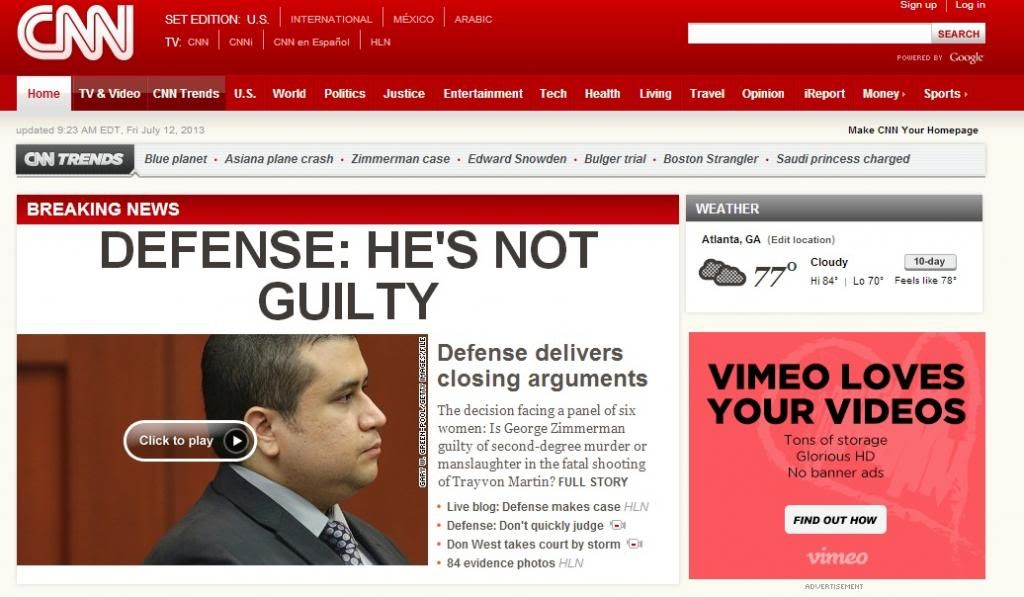Viewport: 1024px width, 597px height.
Task: Click Make CNN Your Homepage
Action: point(913,130)
